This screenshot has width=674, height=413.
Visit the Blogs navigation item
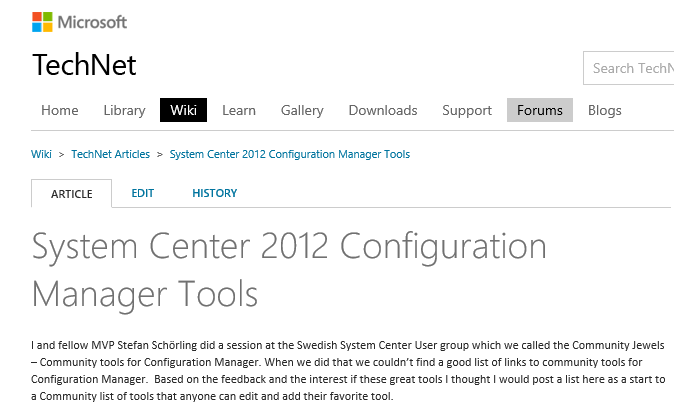click(x=605, y=110)
